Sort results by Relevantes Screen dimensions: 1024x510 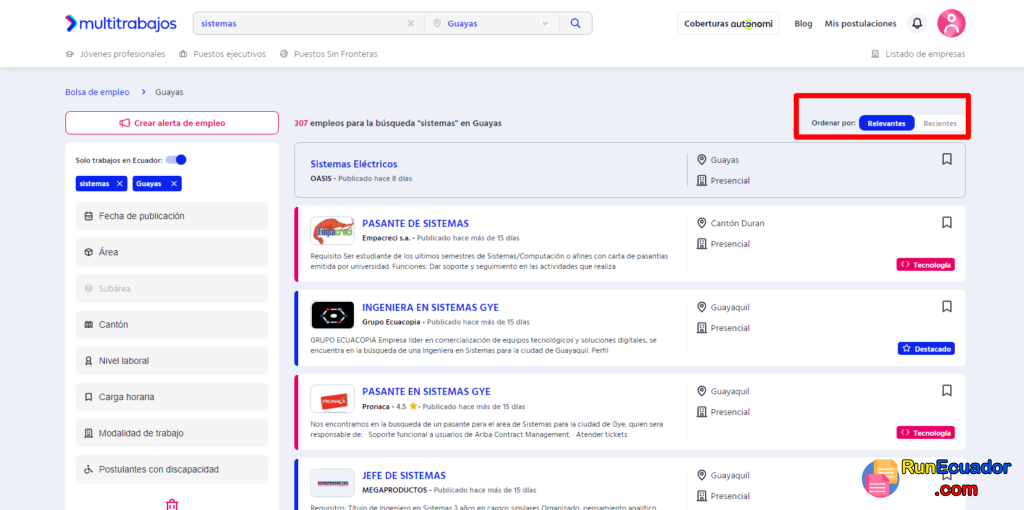[x=886, y=123]
